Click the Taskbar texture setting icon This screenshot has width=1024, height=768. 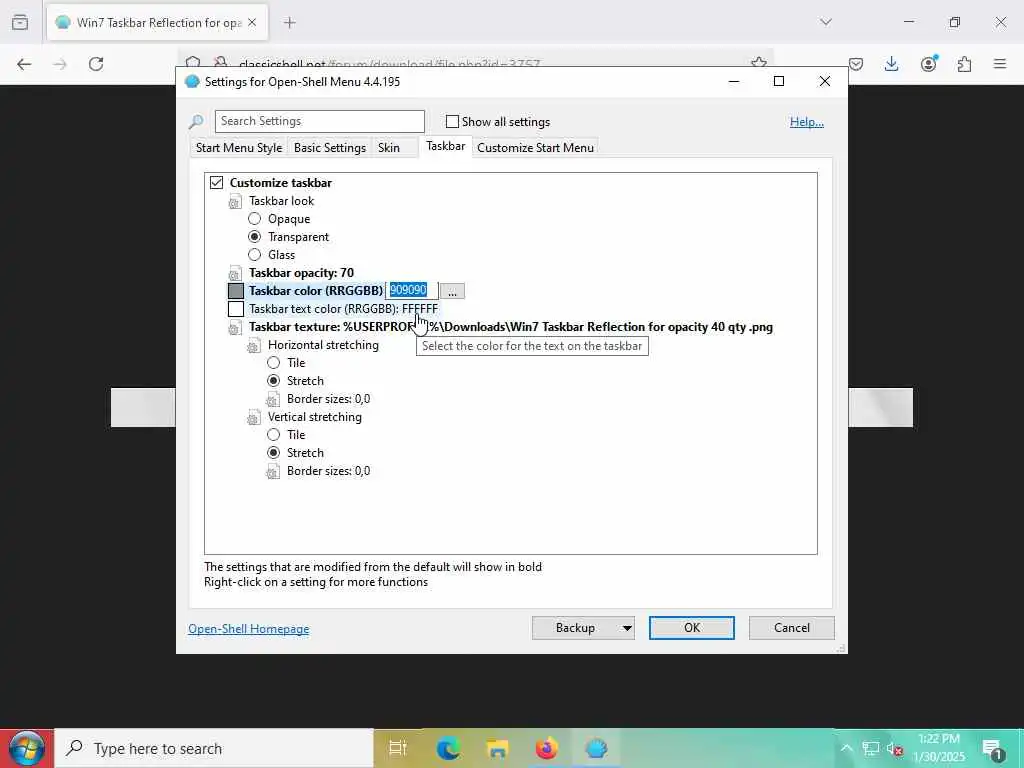[x=235, y=328]
